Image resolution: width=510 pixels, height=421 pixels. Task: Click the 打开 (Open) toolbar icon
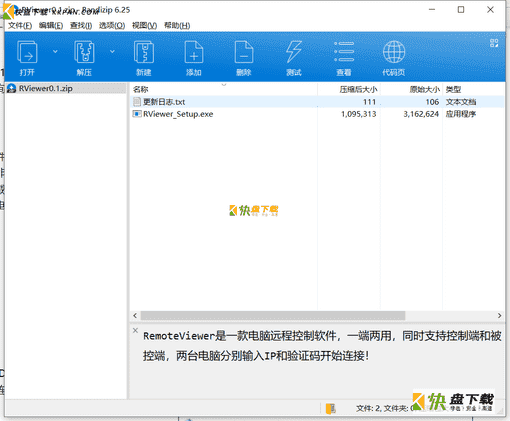[27, 52]
